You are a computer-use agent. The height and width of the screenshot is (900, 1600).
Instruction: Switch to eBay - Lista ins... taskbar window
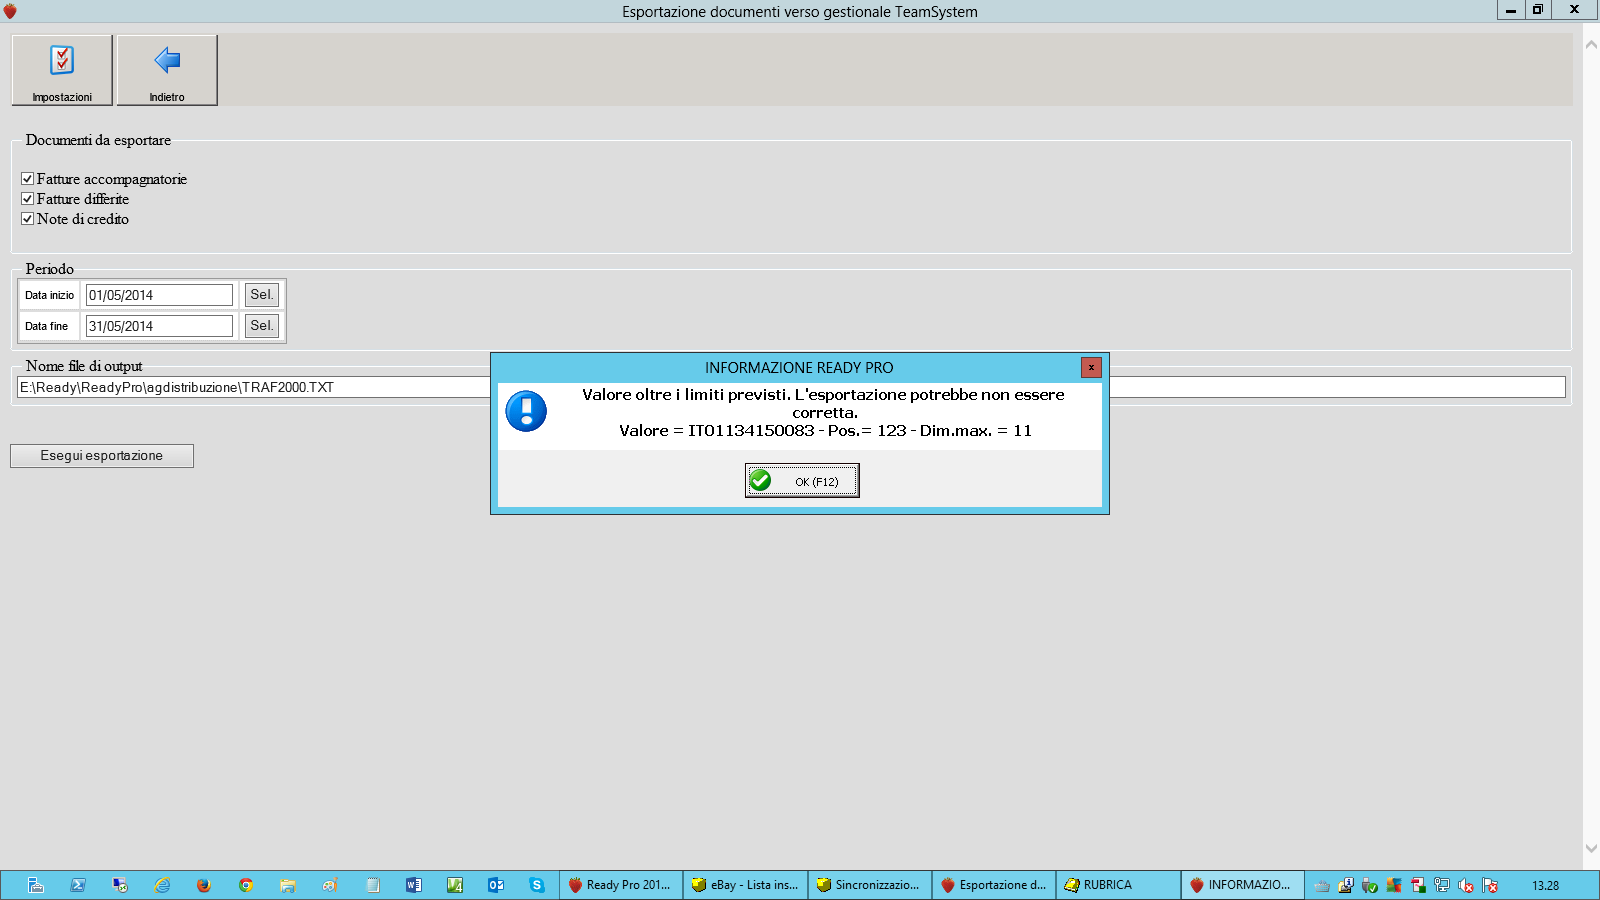746,885
